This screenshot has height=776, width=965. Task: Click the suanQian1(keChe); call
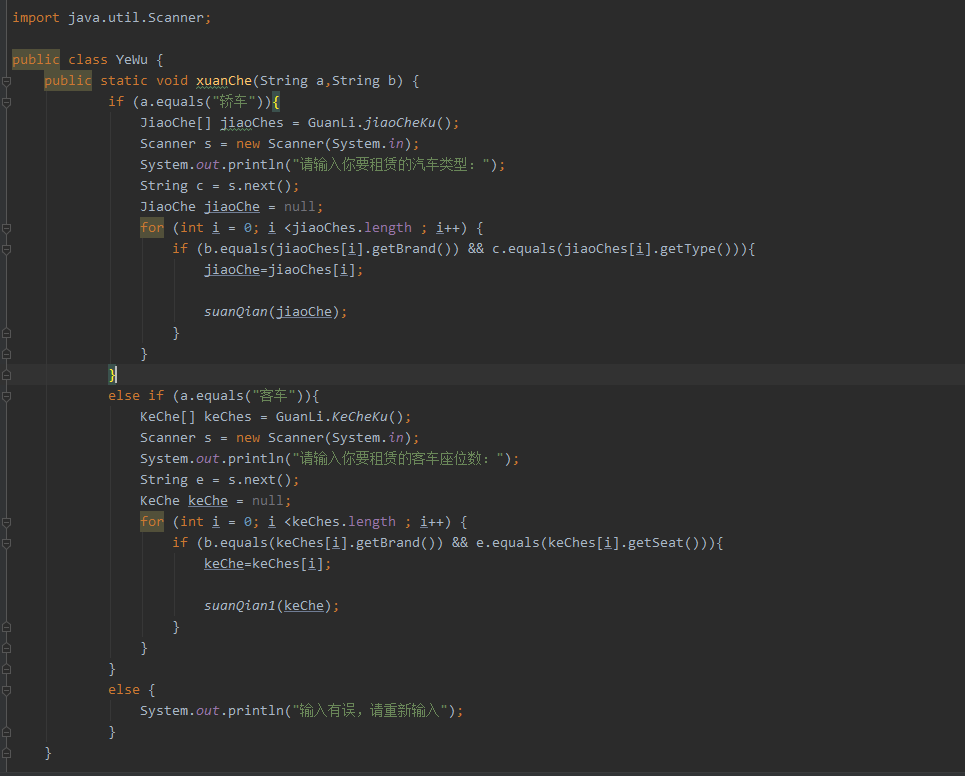[x=271, y=606]
